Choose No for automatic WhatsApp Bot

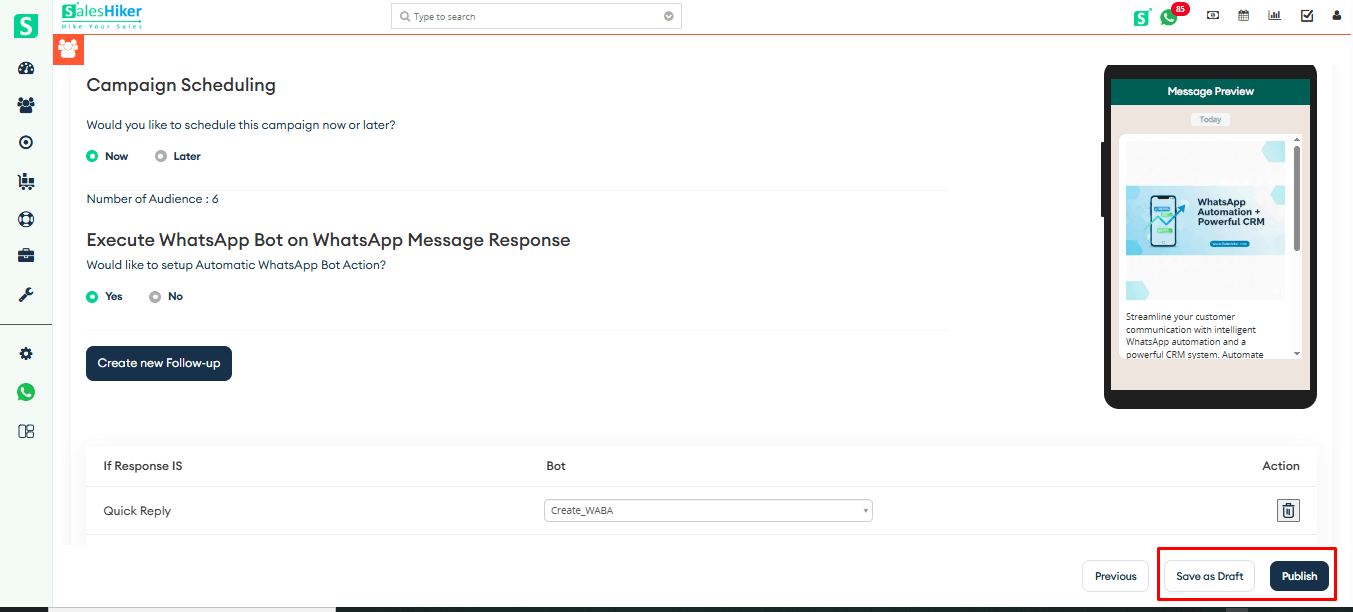[x=155, y=296]
